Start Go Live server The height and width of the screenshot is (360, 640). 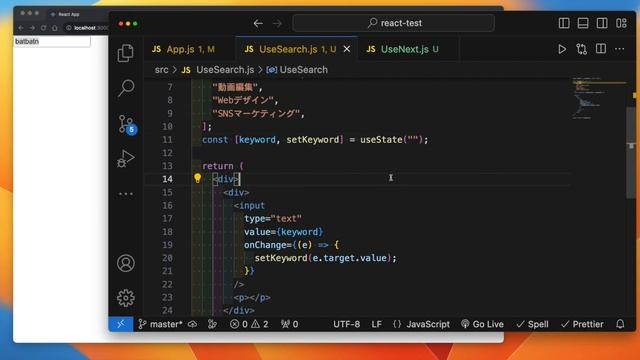point(482,324)
